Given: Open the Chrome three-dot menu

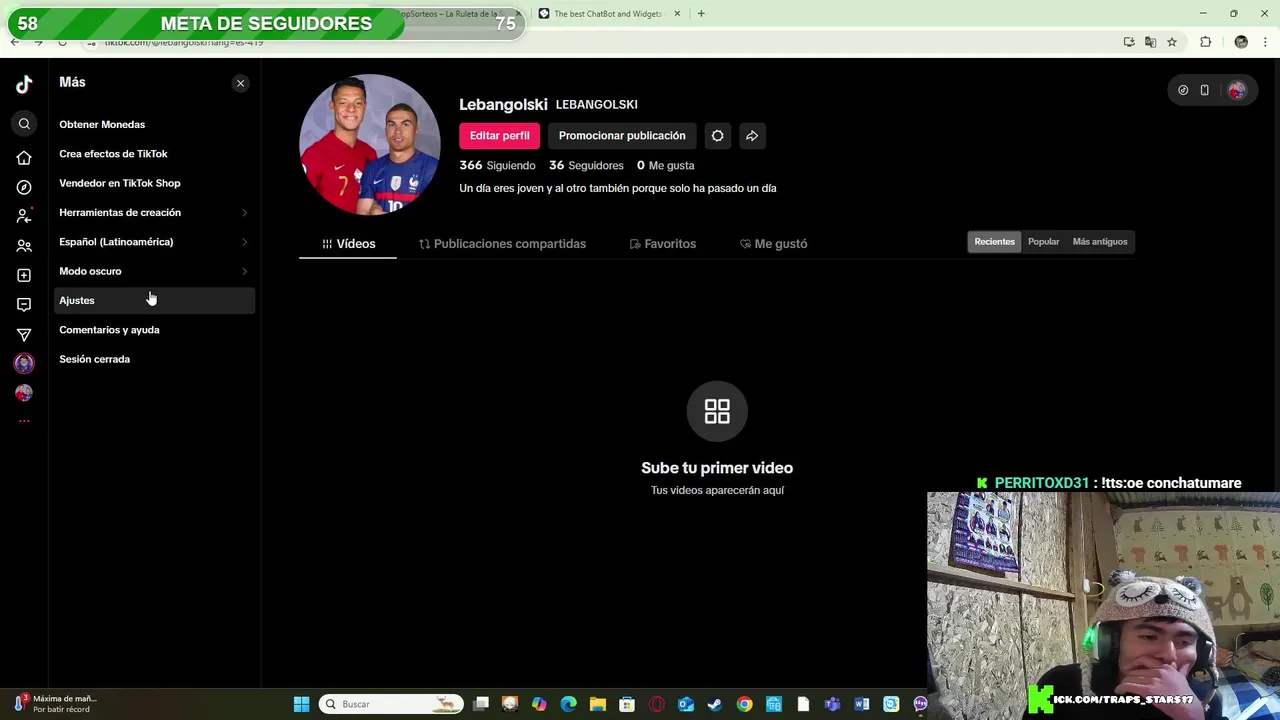Looking at the screenshot, I should coord(1266,42).
